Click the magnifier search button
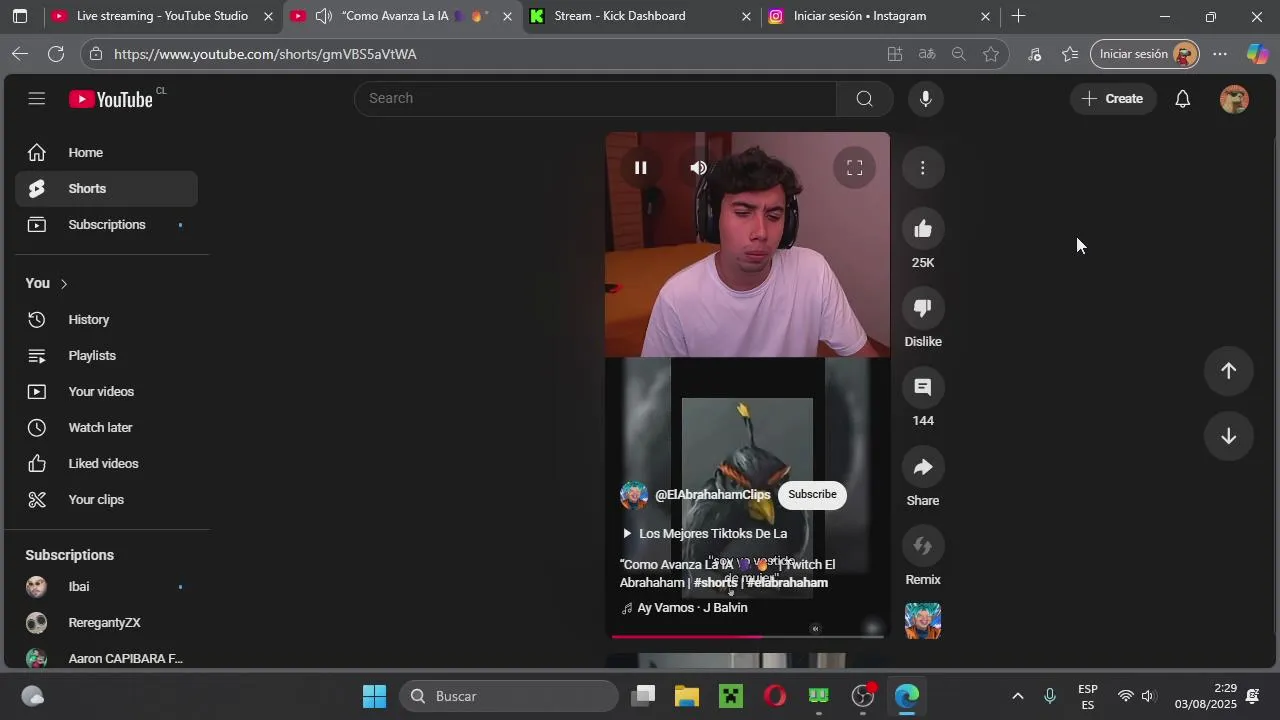This screenshot has height=720, width=1280. (865, 98)
